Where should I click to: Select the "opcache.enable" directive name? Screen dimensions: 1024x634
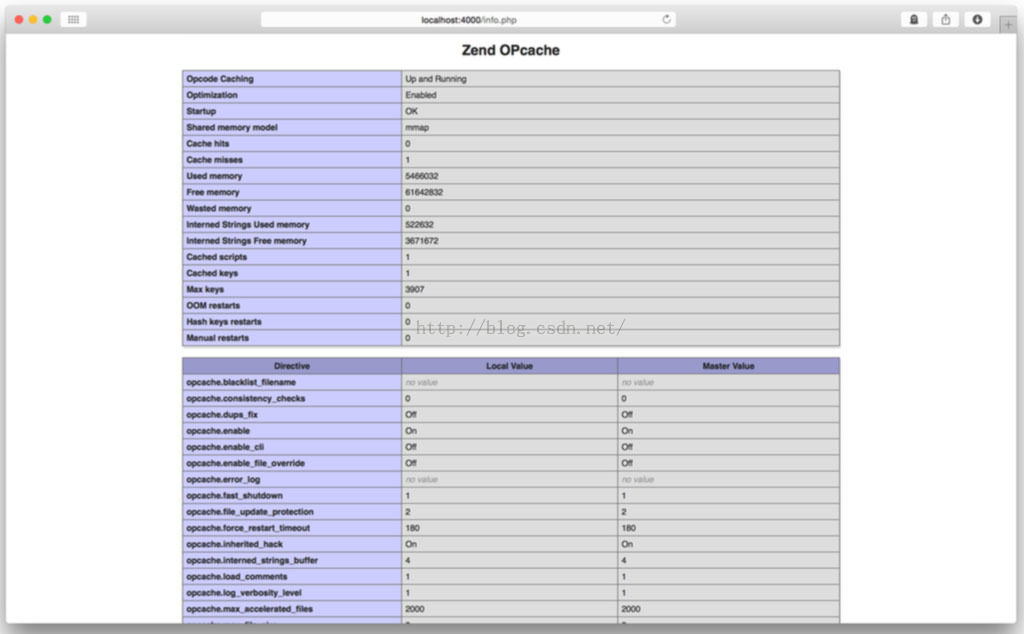click(x=218, y=432)
